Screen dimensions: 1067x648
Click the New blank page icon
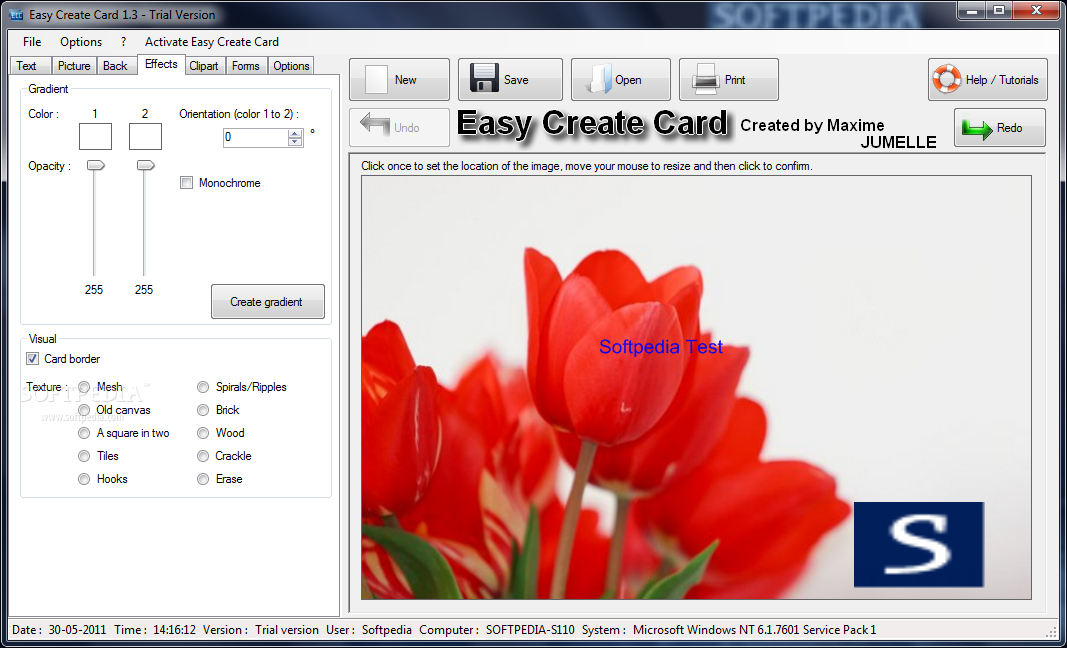376,80
